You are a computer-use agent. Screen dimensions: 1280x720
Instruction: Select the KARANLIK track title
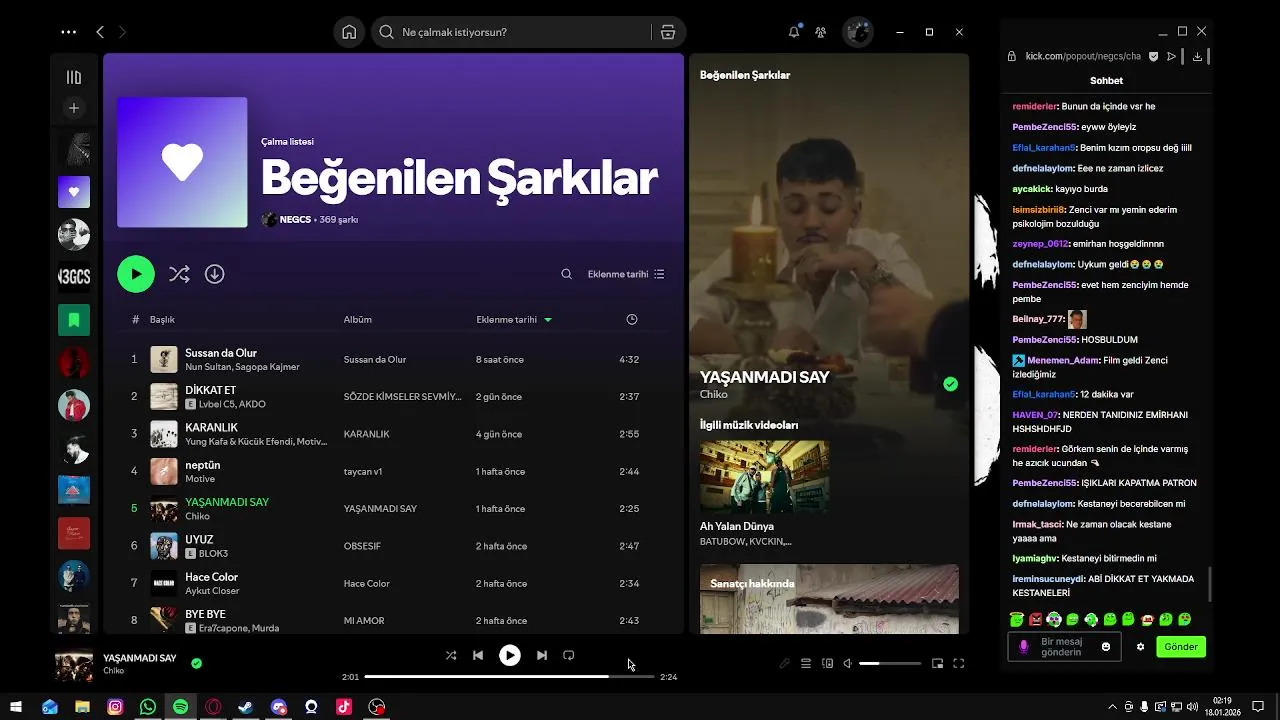coord(211,427)
